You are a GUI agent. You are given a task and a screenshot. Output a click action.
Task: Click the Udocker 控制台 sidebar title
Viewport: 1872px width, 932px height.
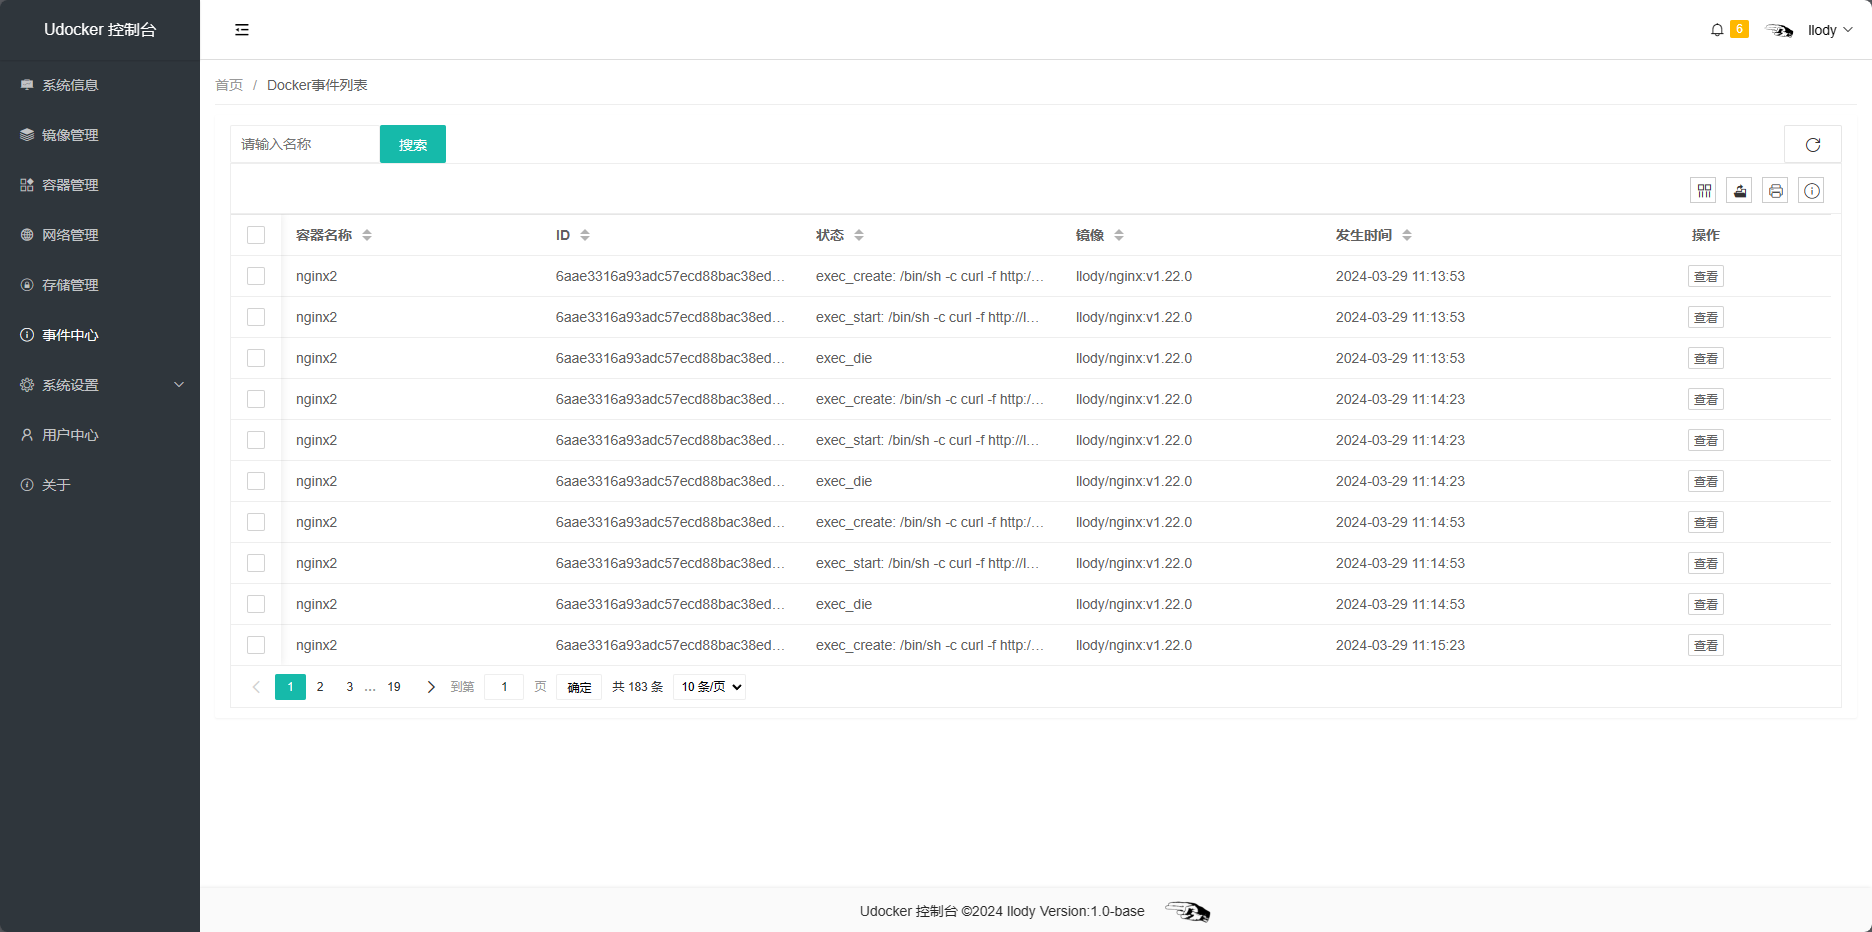click(x=100, y=30)
